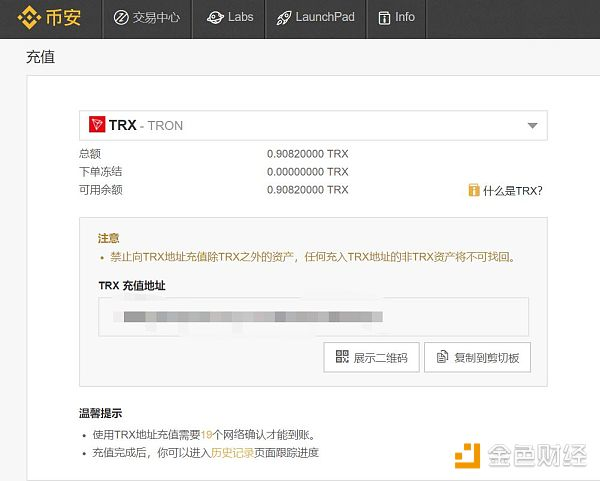Click the 19 confirmations number
Viewport: 600px width, 481px height.
coord(206,435)
